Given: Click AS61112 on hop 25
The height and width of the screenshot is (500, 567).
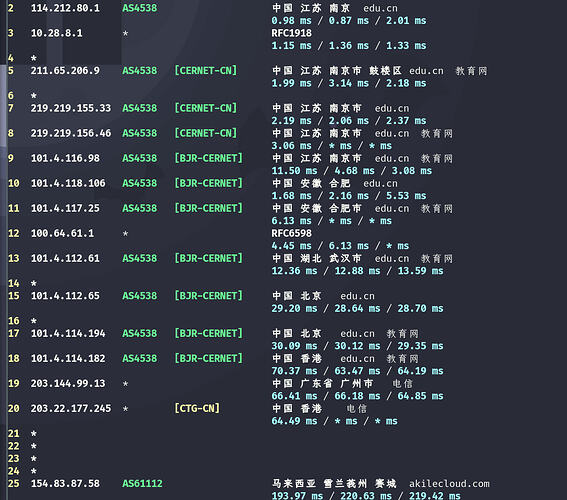Looking at the screenshot, I should pyautogui.click(x=142, y=484).
